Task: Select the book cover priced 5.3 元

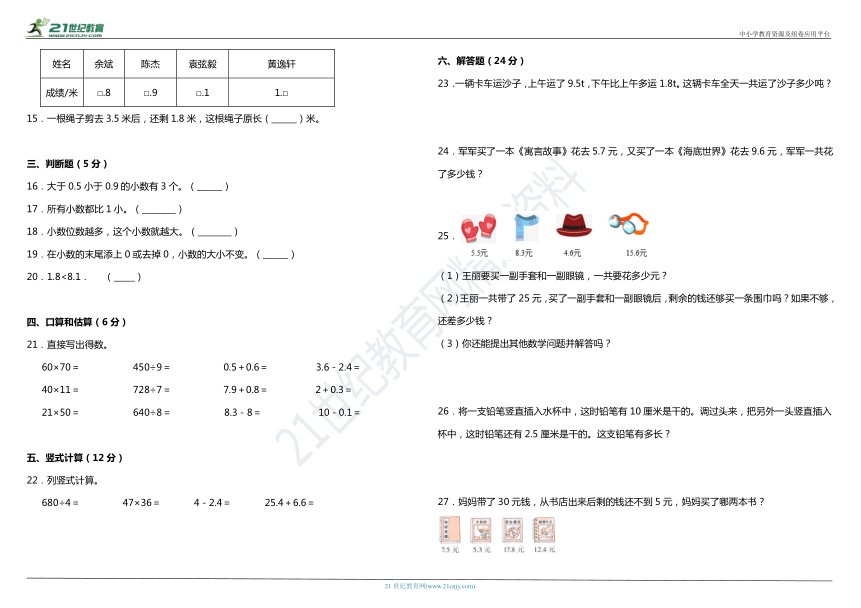Action: pos(481,529)
